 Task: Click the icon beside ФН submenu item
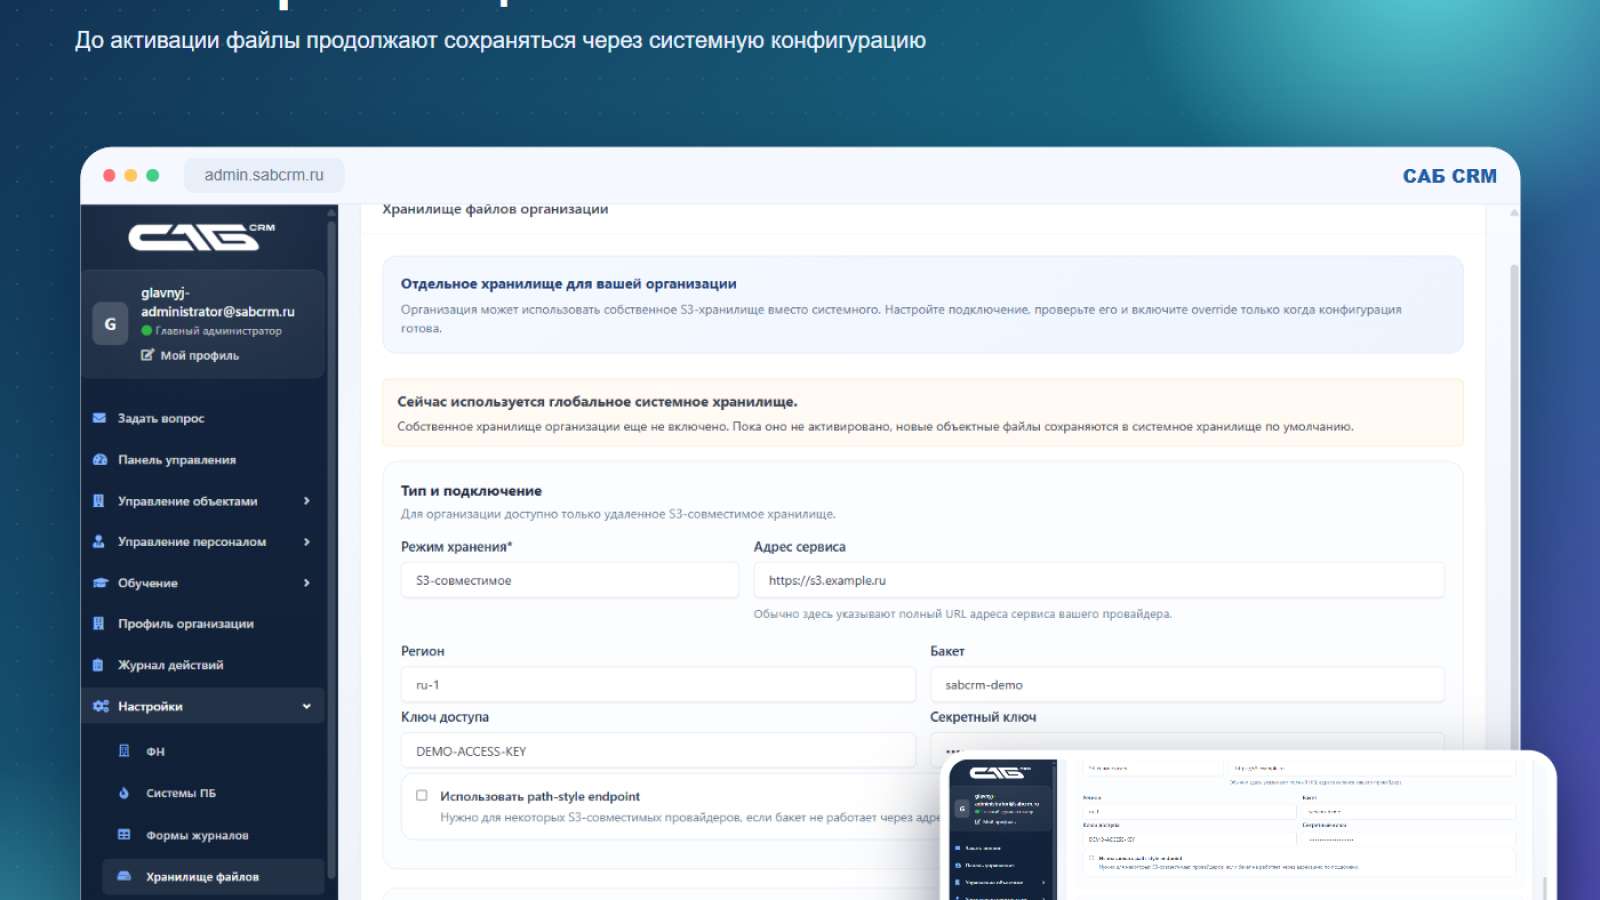click(124, 751)
